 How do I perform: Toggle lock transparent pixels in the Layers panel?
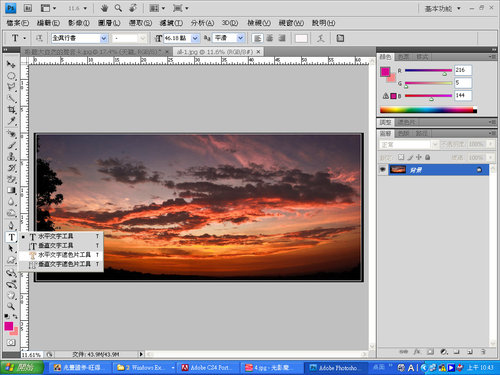click(x=401, y=157)
